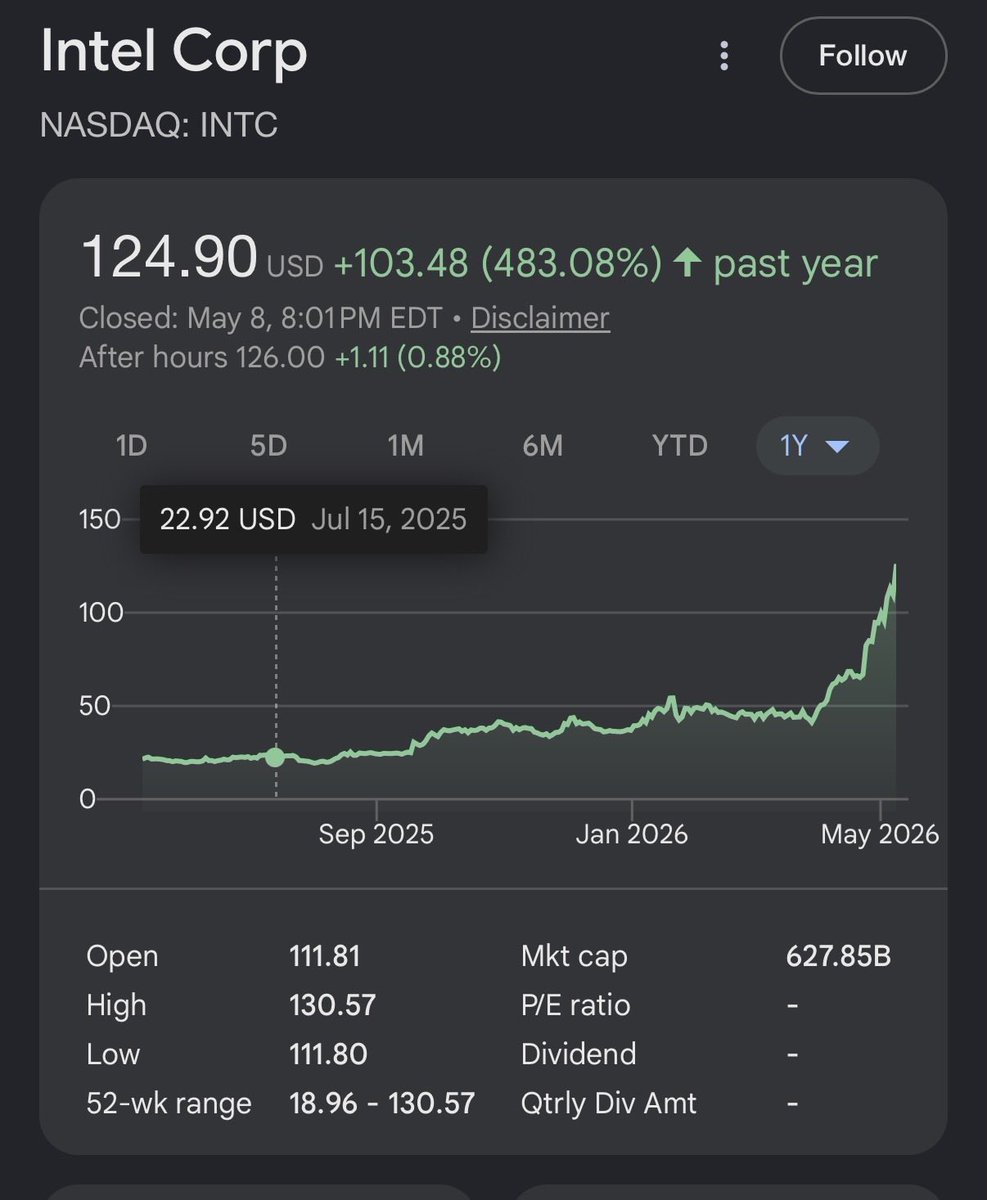Switch chart to YTD range

(x=679, y=445)
